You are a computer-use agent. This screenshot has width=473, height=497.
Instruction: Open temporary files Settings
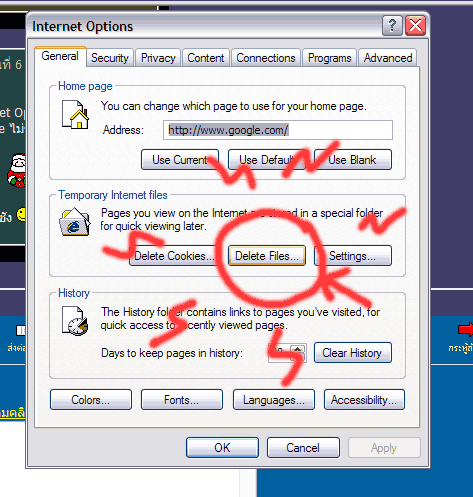tap(353, 256)
